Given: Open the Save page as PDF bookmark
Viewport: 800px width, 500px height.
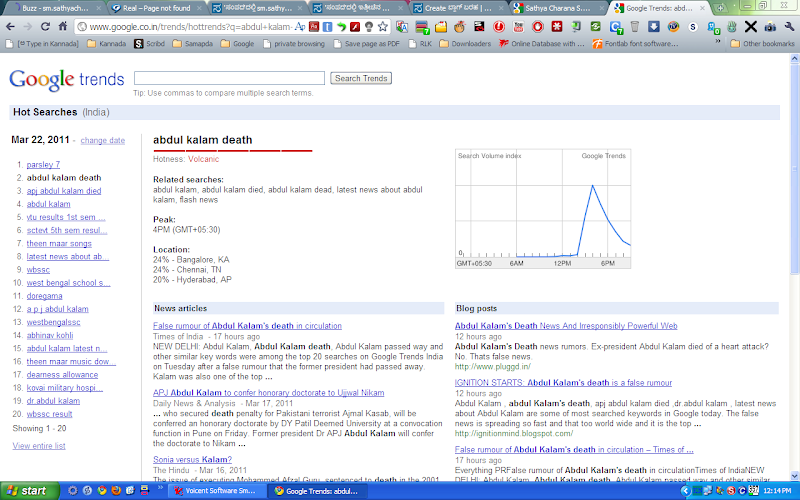Looking at the screenshot, I should [366, 44].
